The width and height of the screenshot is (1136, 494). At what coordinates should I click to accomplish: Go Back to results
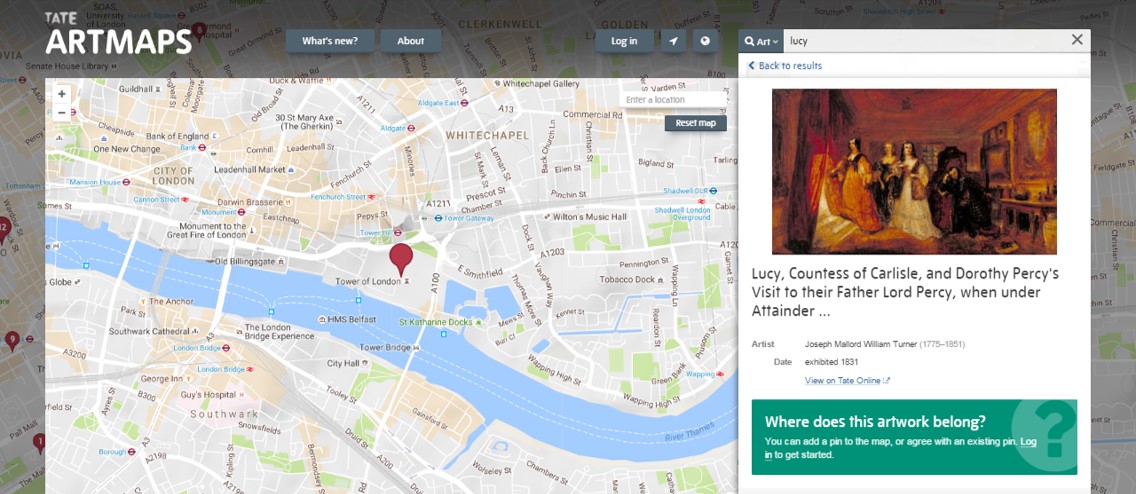point(785,65)
